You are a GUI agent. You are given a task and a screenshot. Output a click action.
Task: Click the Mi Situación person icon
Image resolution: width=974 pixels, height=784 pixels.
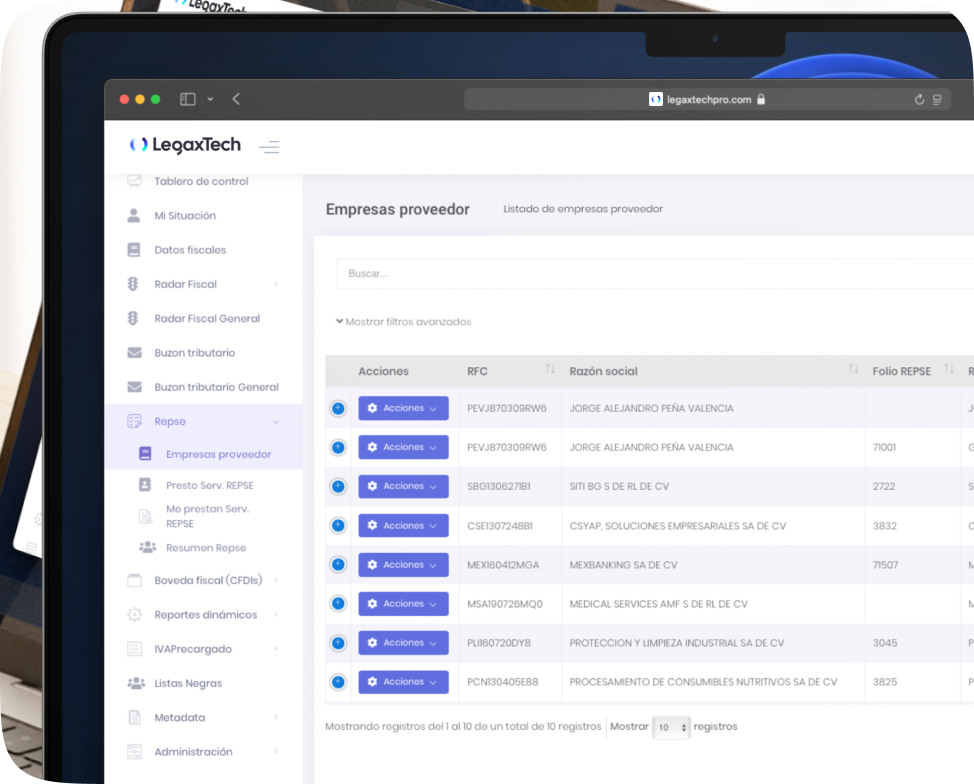click(134, 216)
